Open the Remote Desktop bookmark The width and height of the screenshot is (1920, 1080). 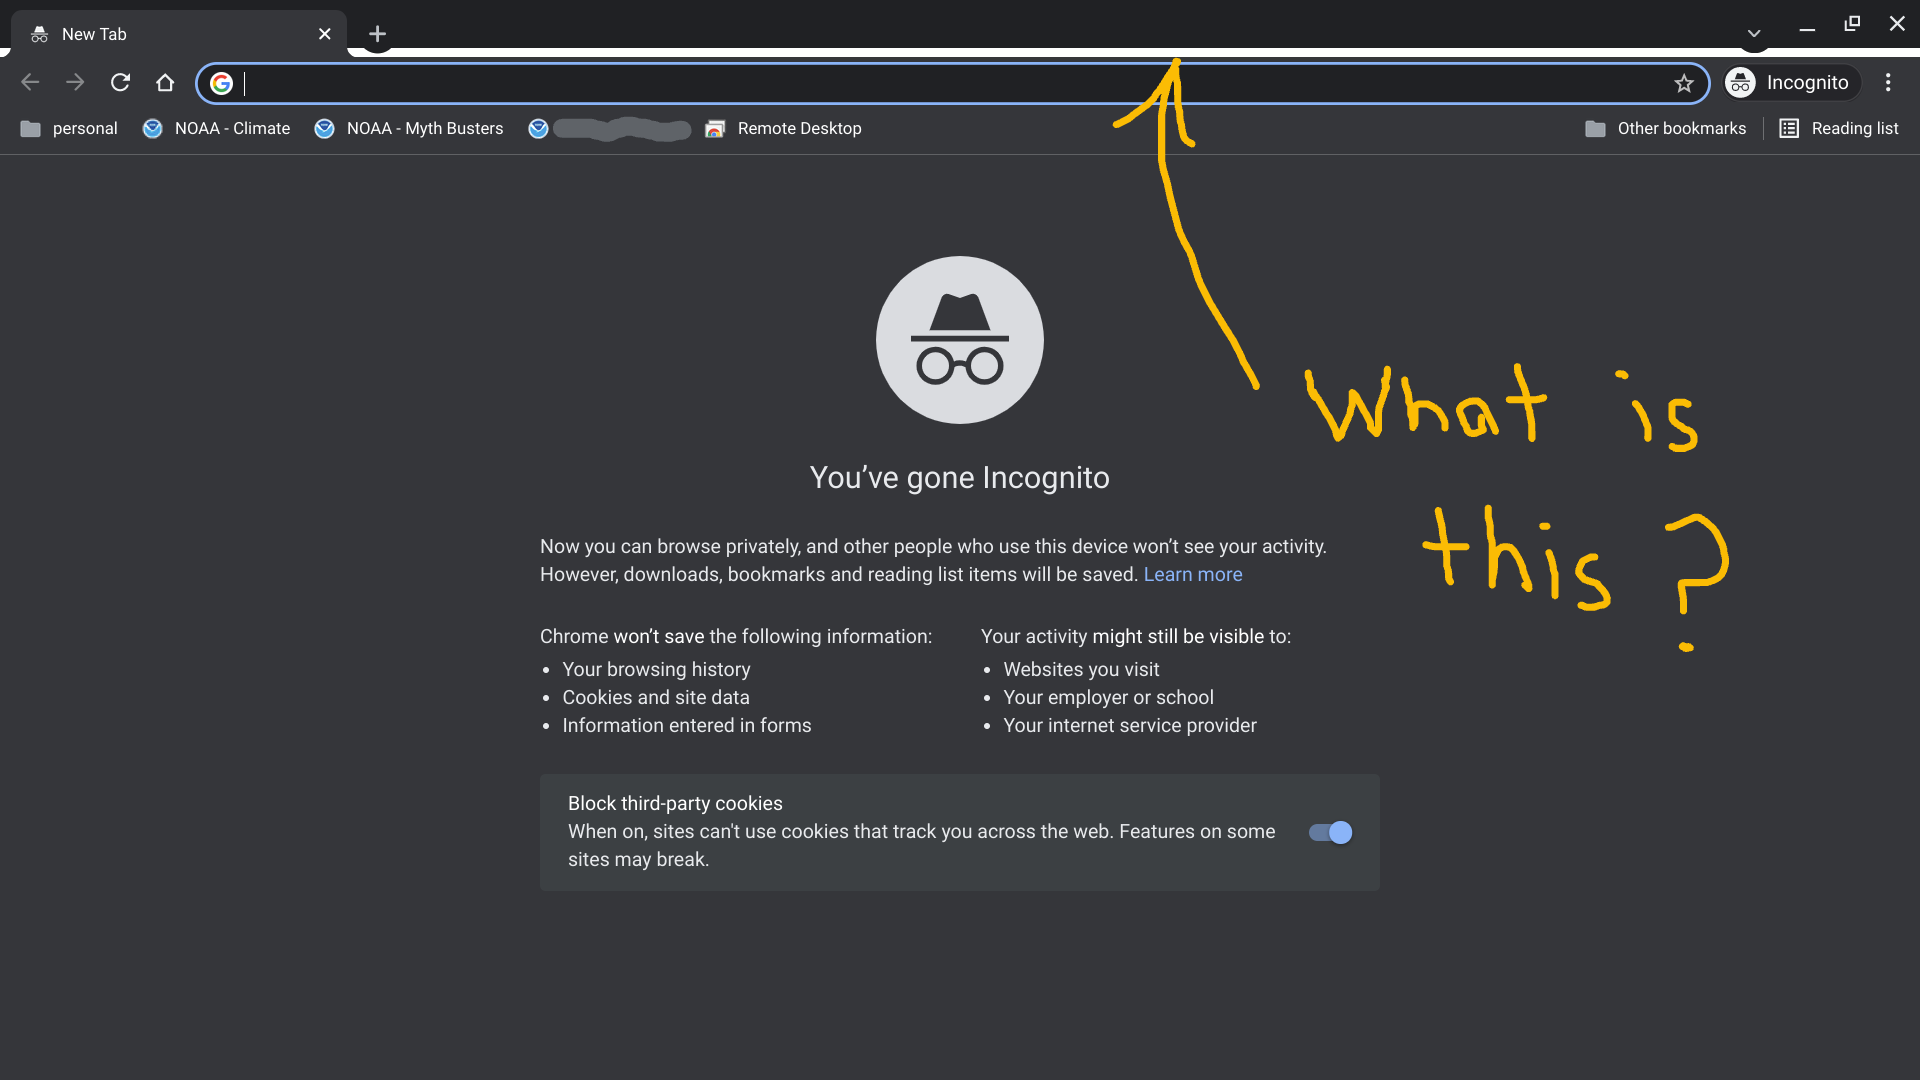point(783,129)
